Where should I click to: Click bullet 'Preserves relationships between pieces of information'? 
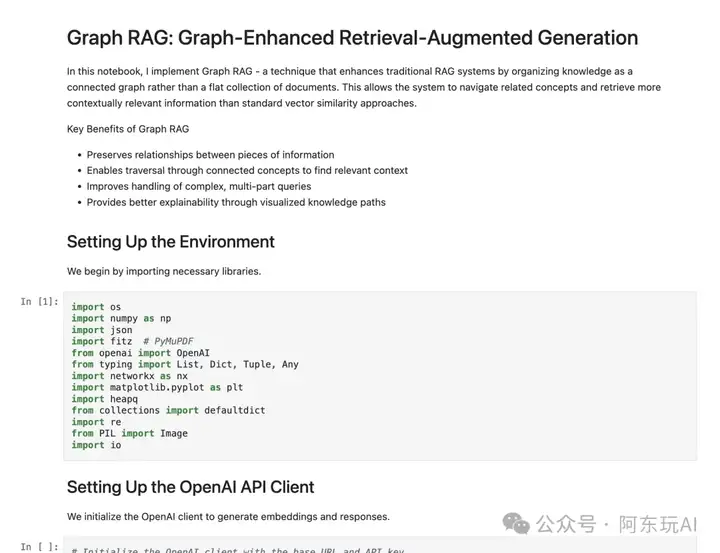pyautogui.click(x=210, y=155)
